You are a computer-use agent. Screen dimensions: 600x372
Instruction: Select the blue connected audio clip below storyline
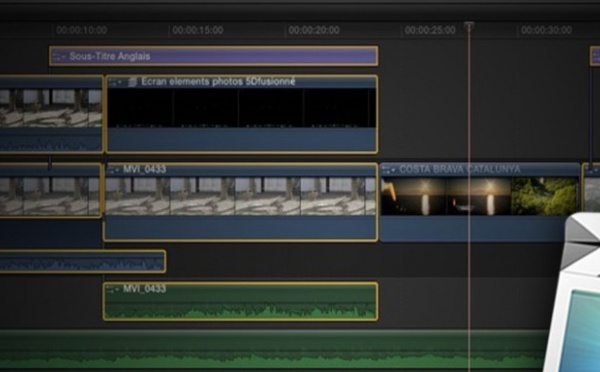click(83, 262)
